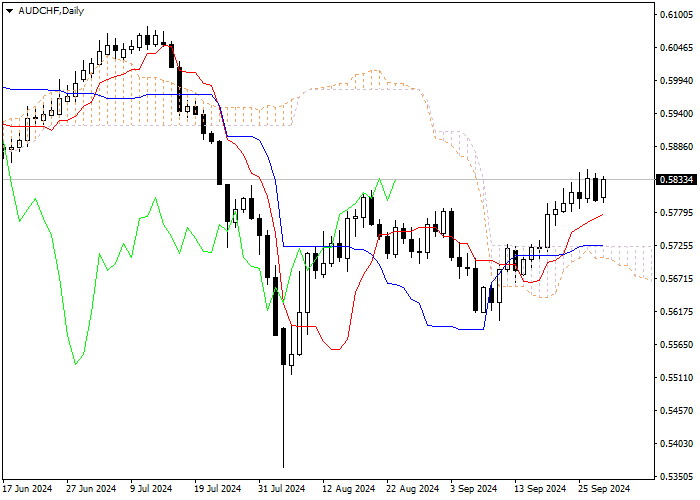Click the 0.58860 price axis label
The width and height of the screenshot is (700, 500).
[x=676, y=147]
